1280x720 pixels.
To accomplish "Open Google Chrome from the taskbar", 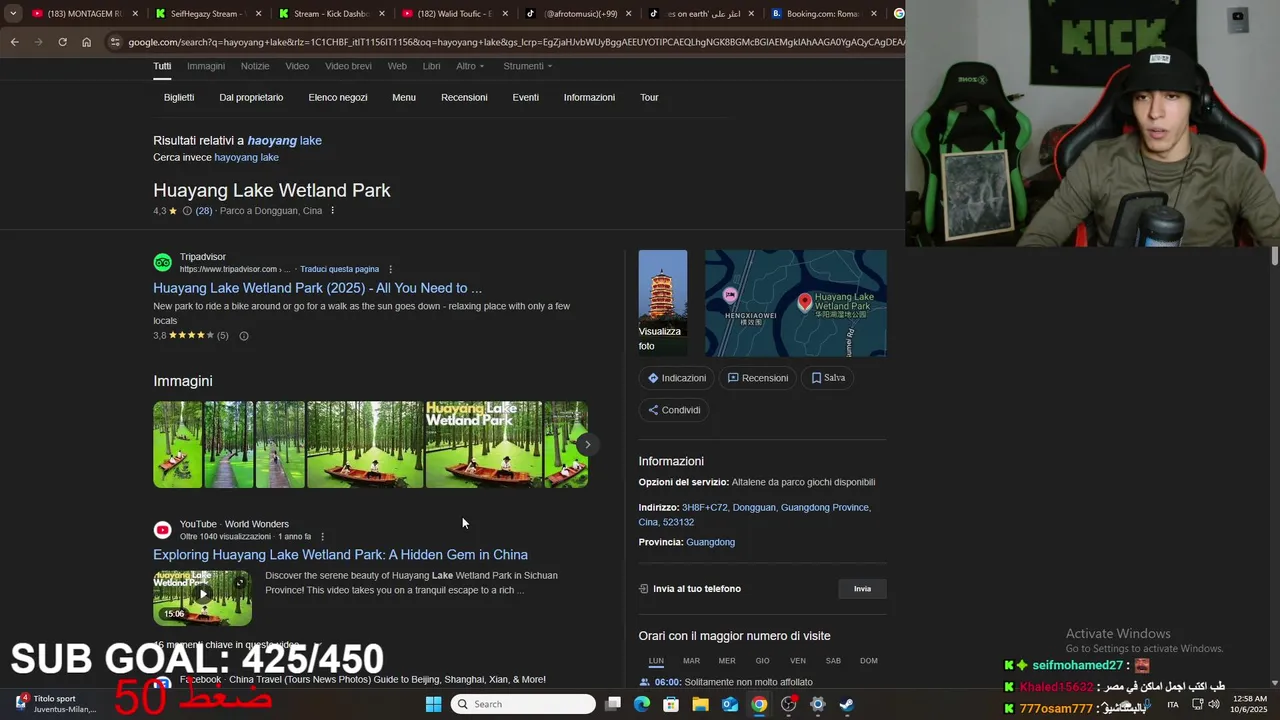I will pos(759,704).
